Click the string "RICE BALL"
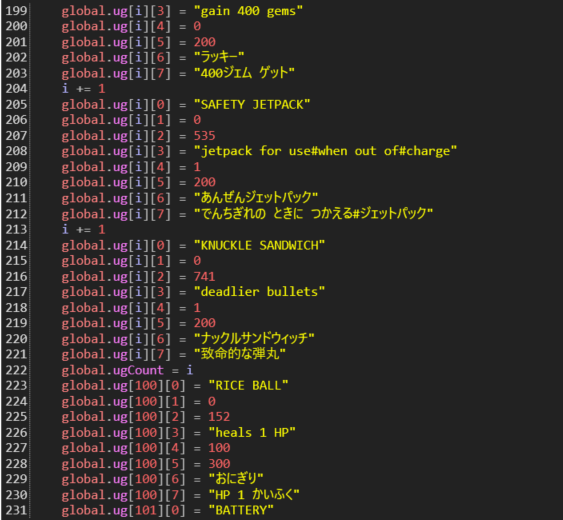Screen dimensions: 563x520 [x=248, y=386]
